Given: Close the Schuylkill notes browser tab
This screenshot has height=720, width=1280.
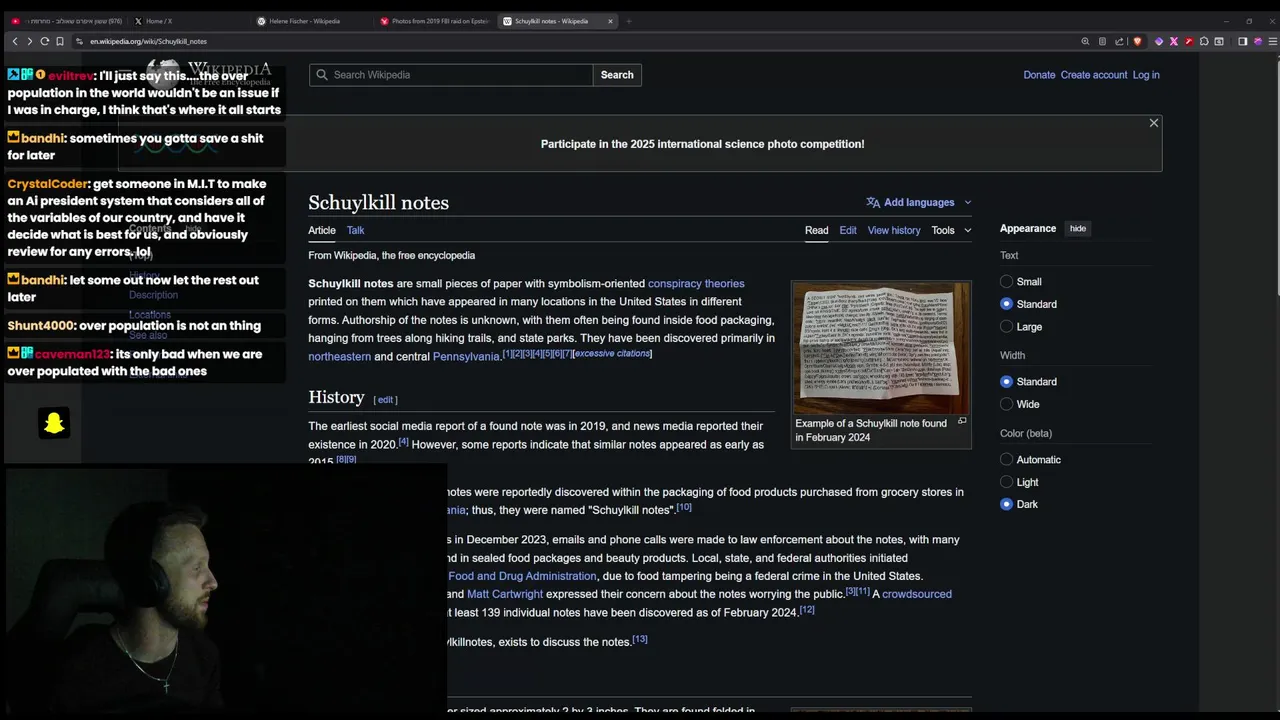Looking at the screenshot, I should (x=610, y=21).
